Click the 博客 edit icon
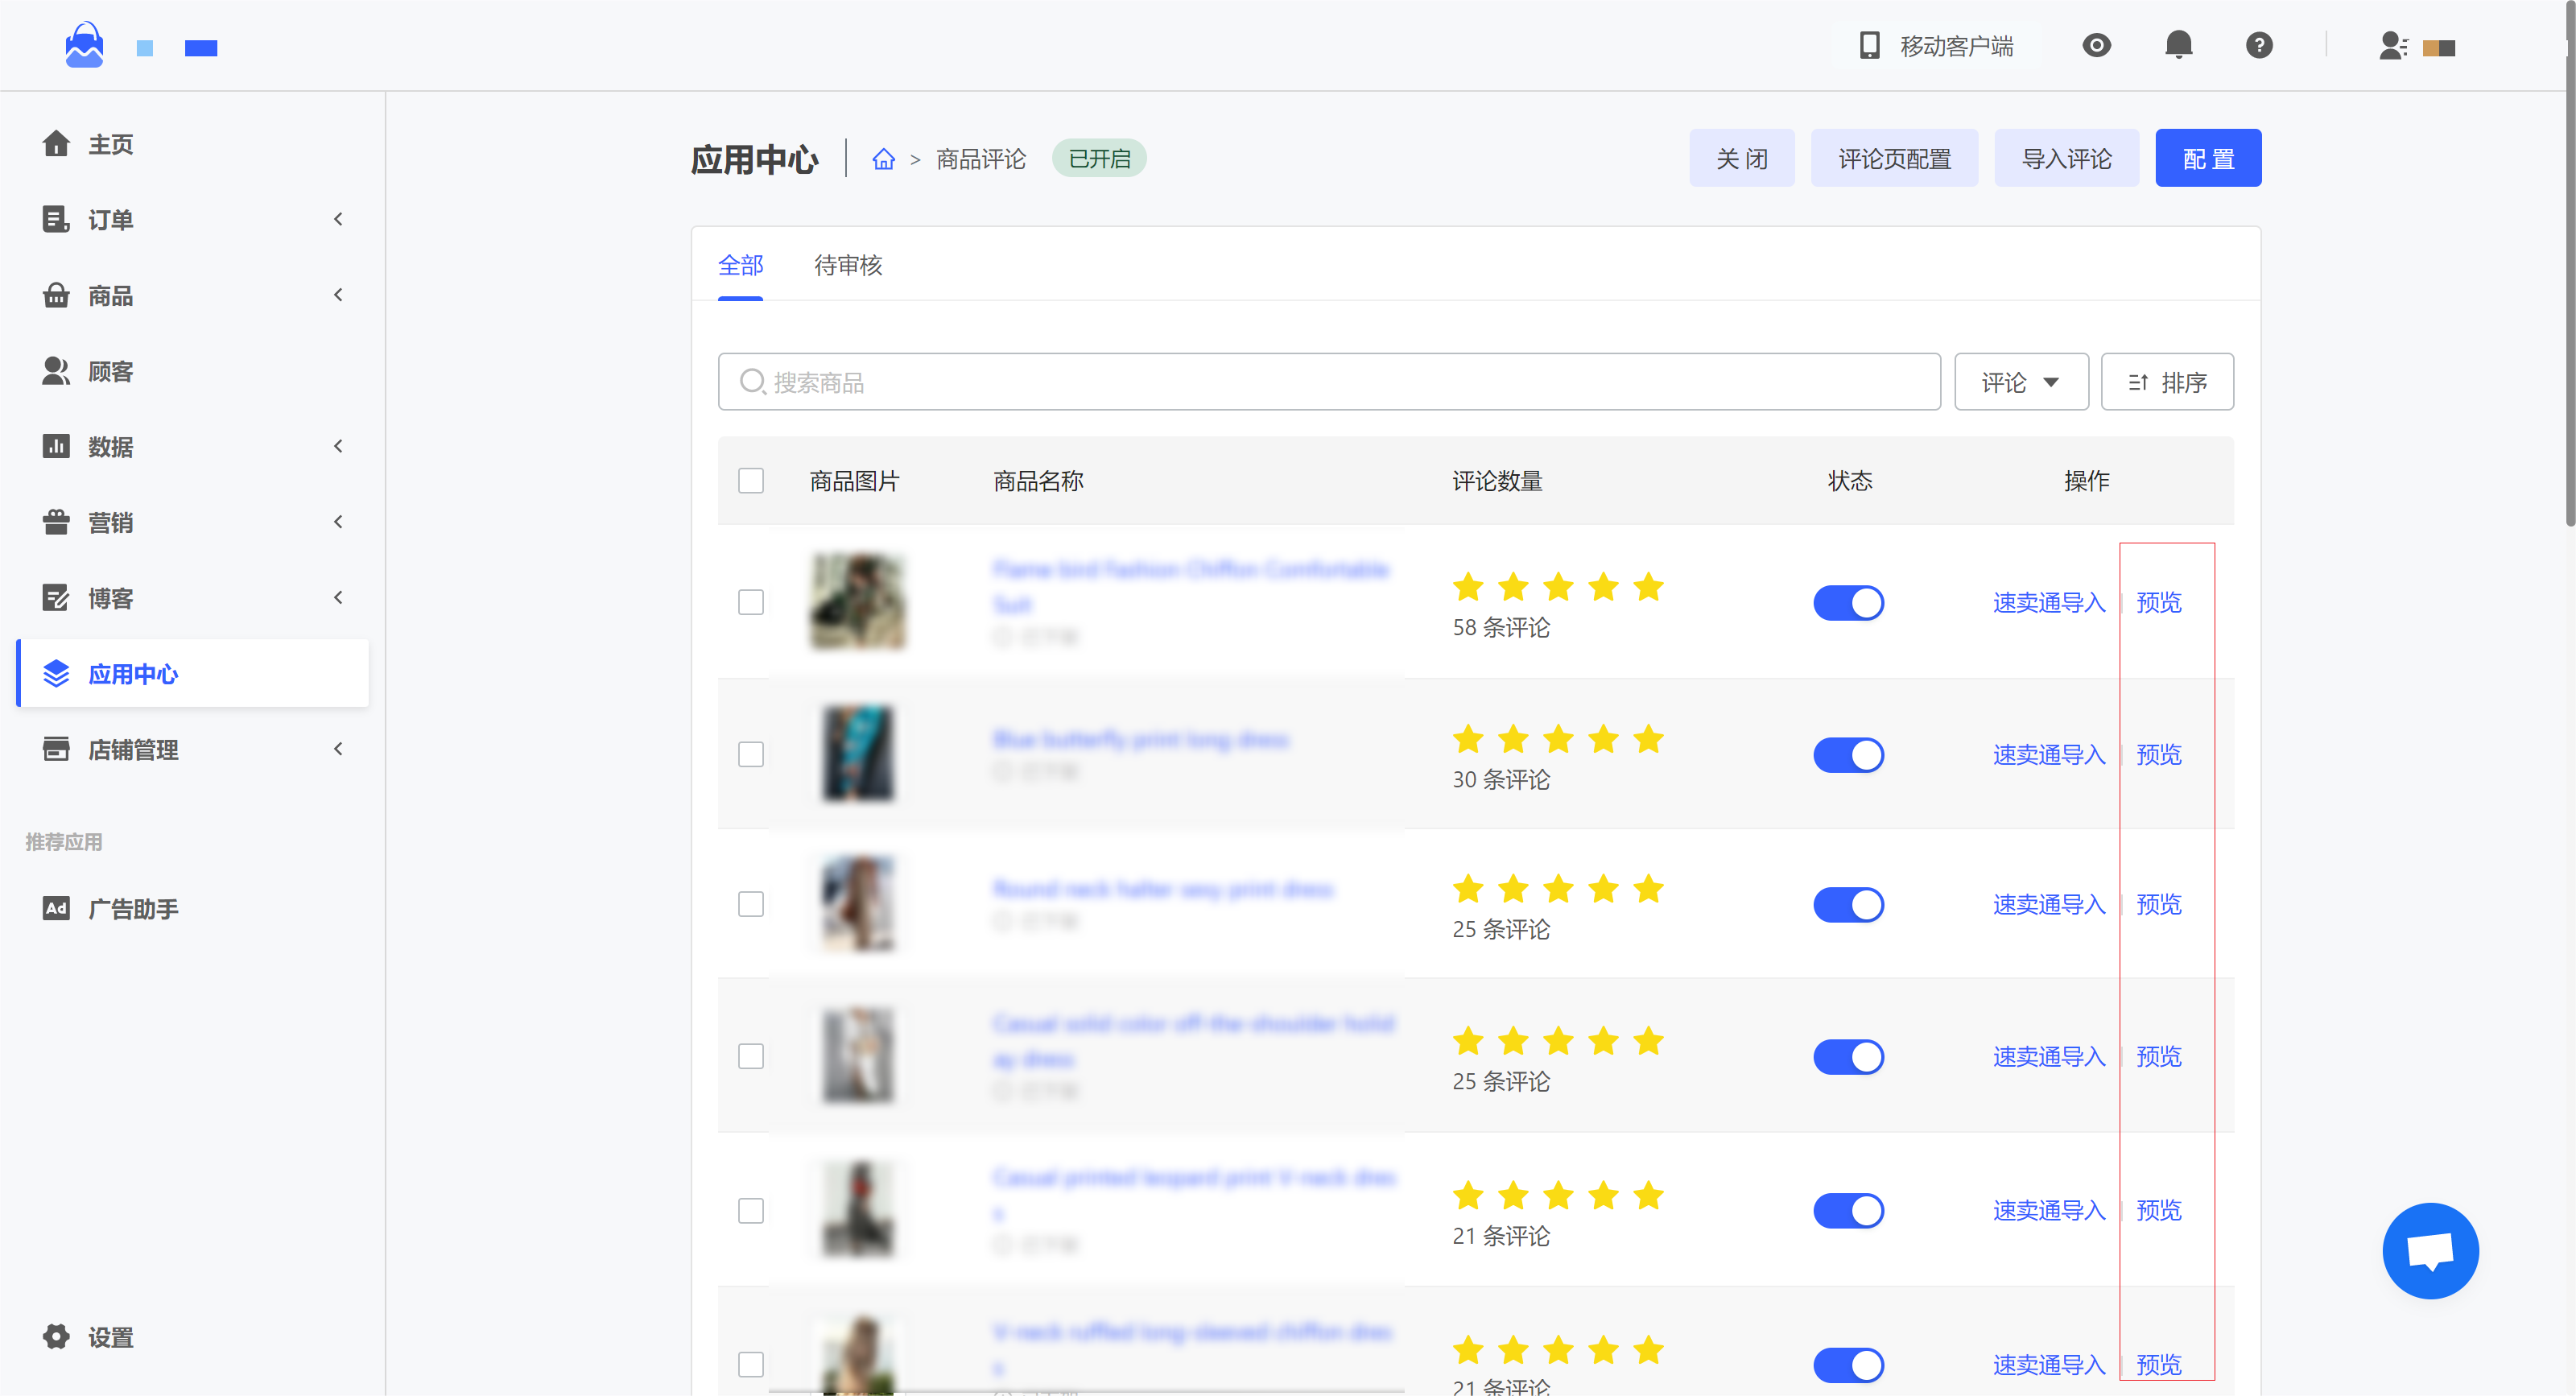 tap(56, 598)
